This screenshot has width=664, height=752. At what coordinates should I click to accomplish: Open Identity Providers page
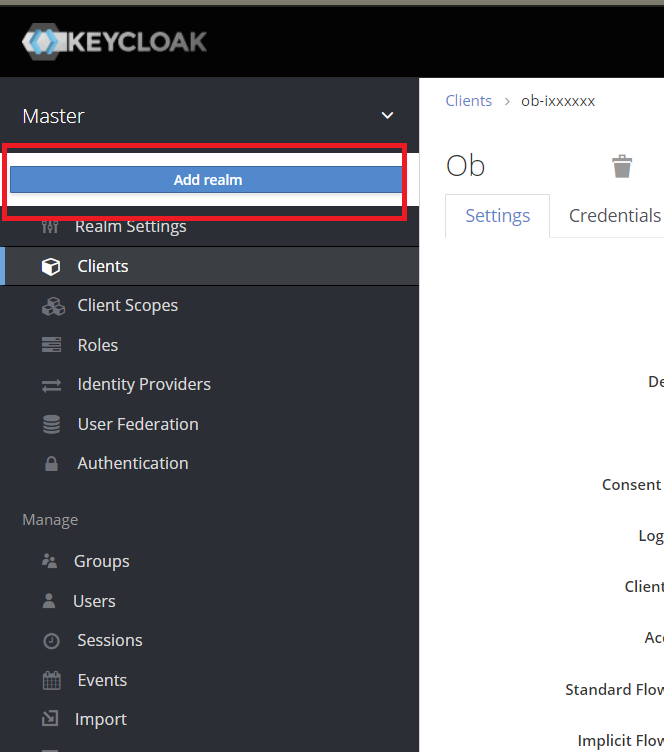coord(144,385)
